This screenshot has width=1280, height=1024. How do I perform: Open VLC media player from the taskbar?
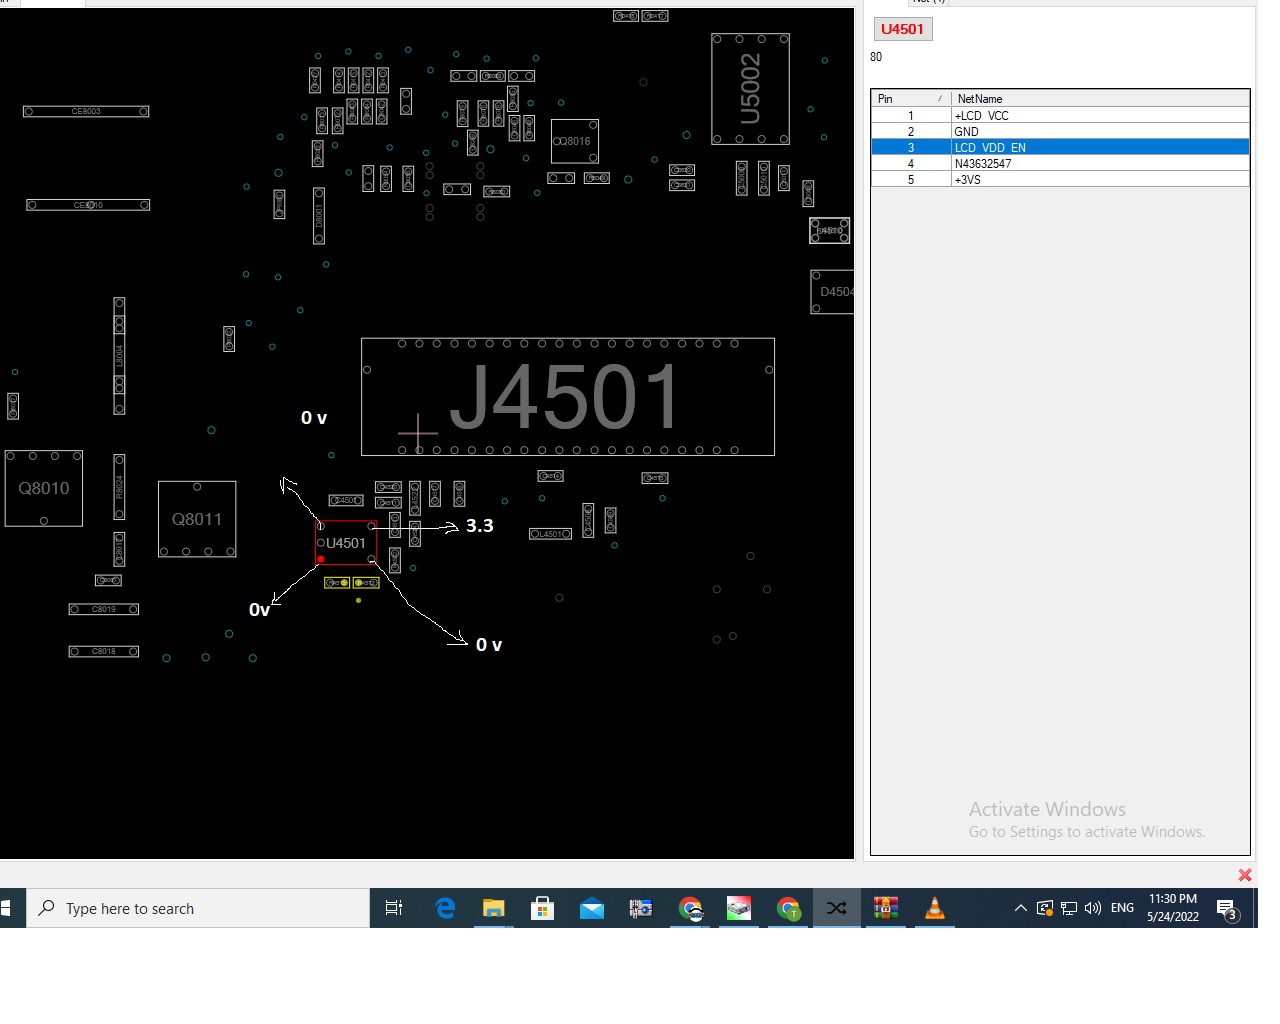coord(935,908)
